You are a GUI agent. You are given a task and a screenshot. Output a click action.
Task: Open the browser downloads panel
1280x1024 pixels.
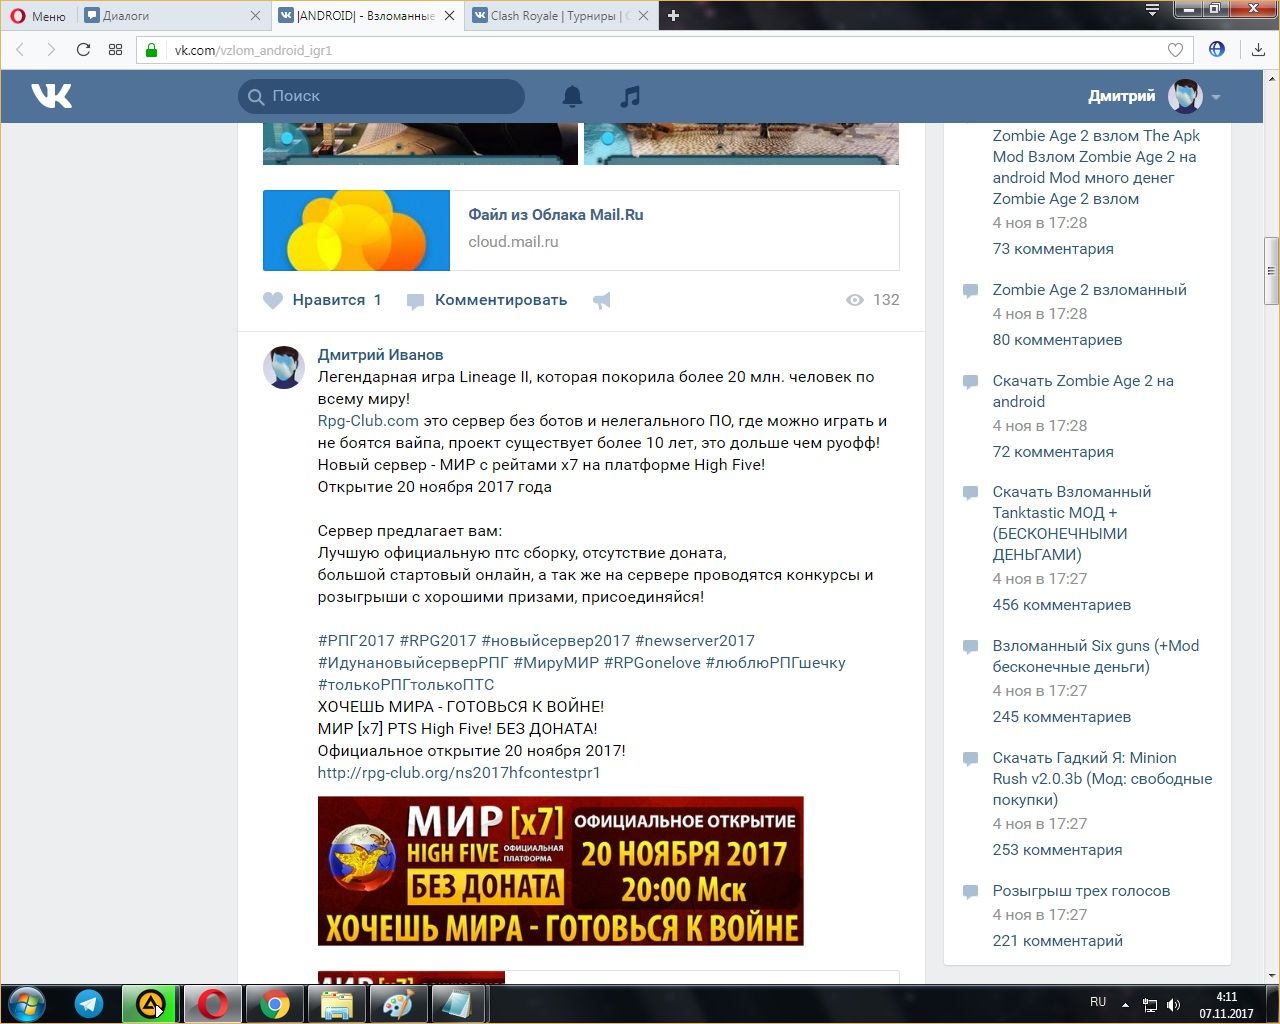(1258, 50)
